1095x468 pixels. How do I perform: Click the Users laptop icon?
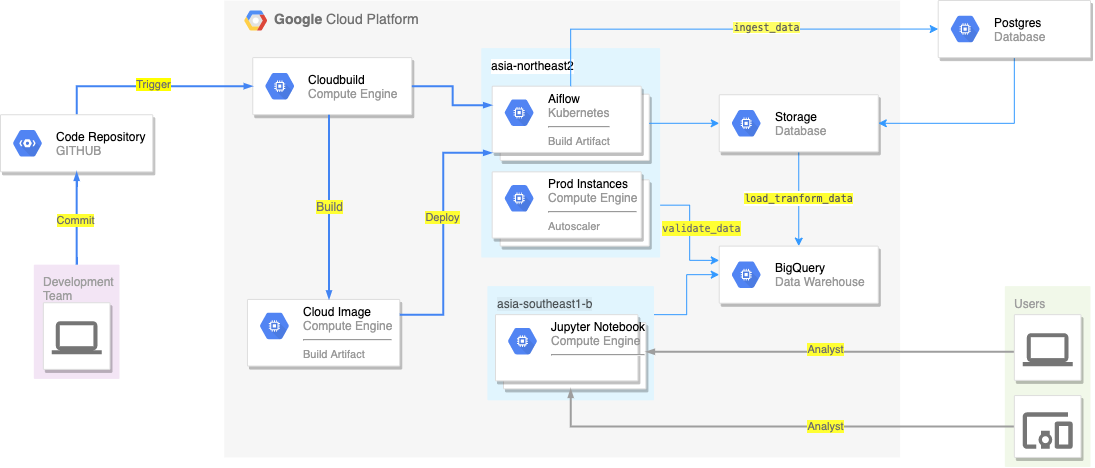(1048, 349)
